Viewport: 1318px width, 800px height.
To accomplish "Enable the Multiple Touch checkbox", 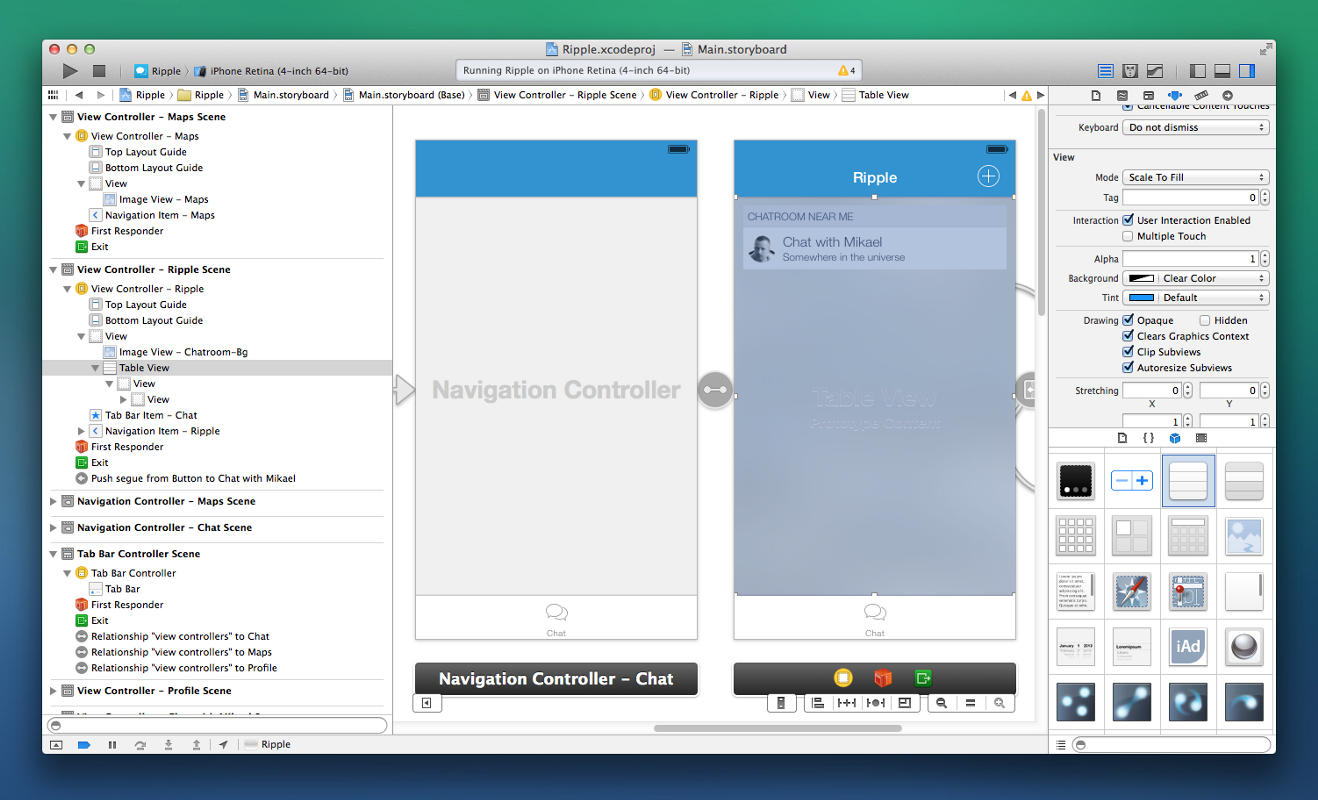I will tap(1128, 236).
